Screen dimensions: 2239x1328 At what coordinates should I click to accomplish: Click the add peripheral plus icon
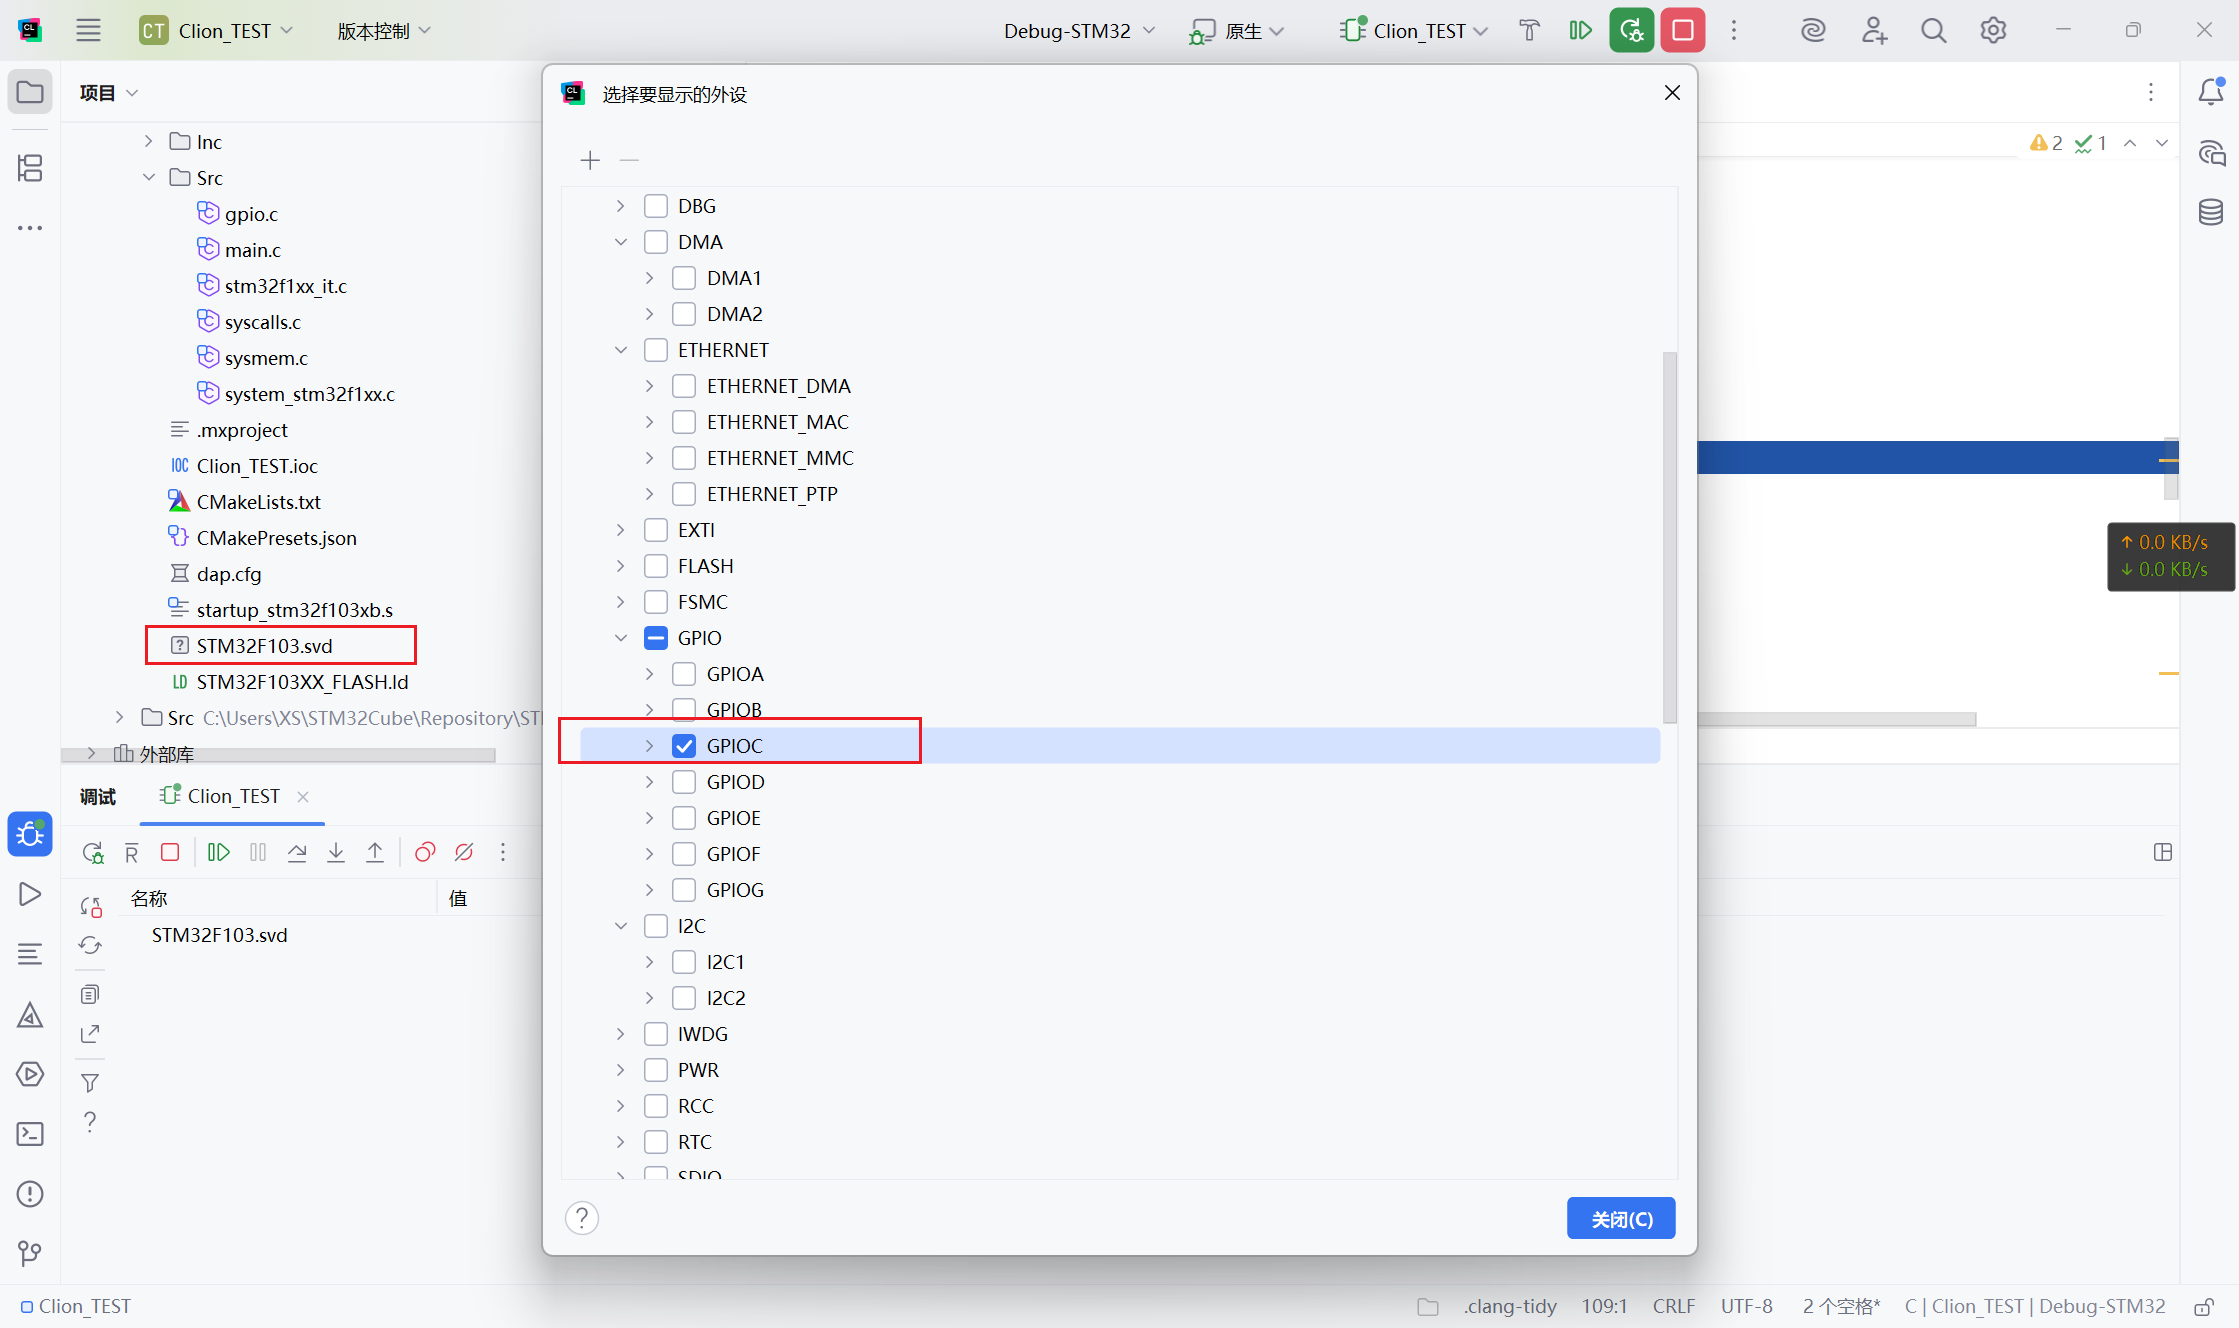click(590, 160)
